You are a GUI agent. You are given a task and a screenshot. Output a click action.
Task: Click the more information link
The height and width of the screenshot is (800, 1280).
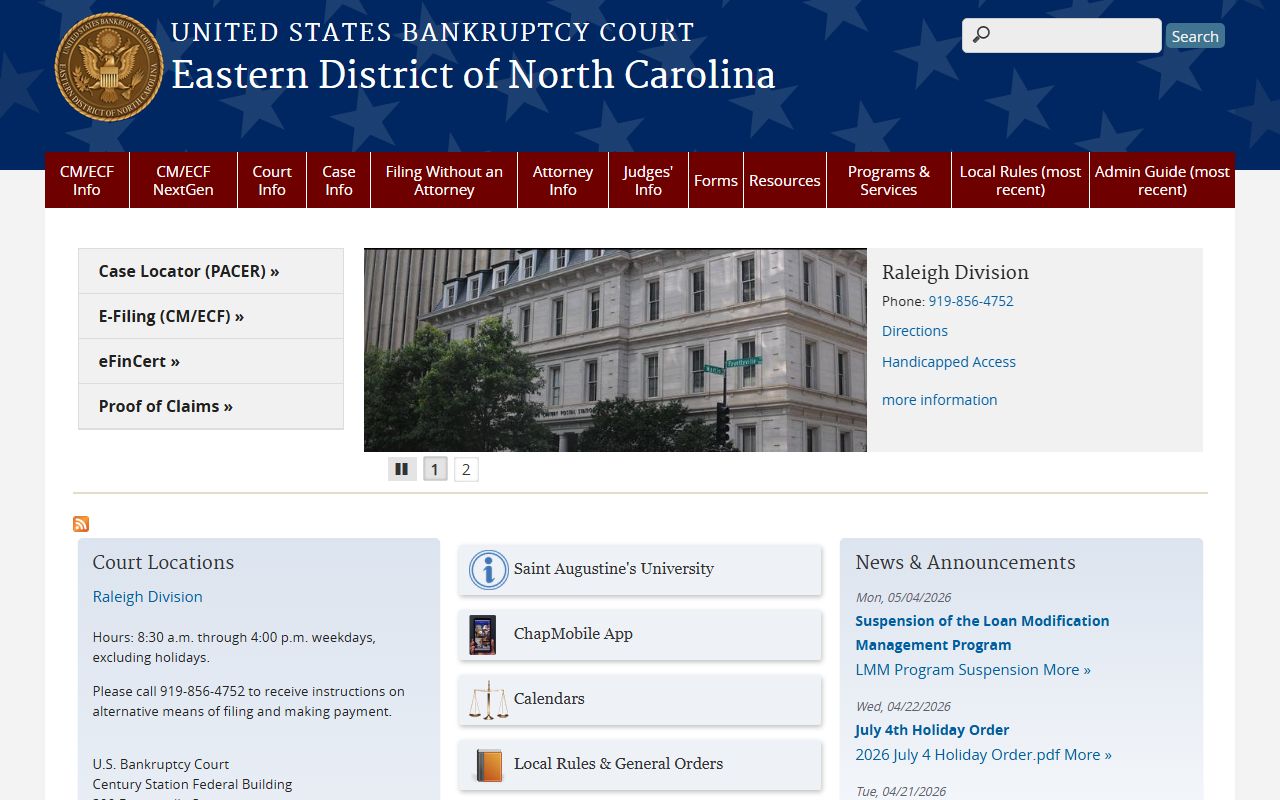pyautogui.click(x=940, y=400)
